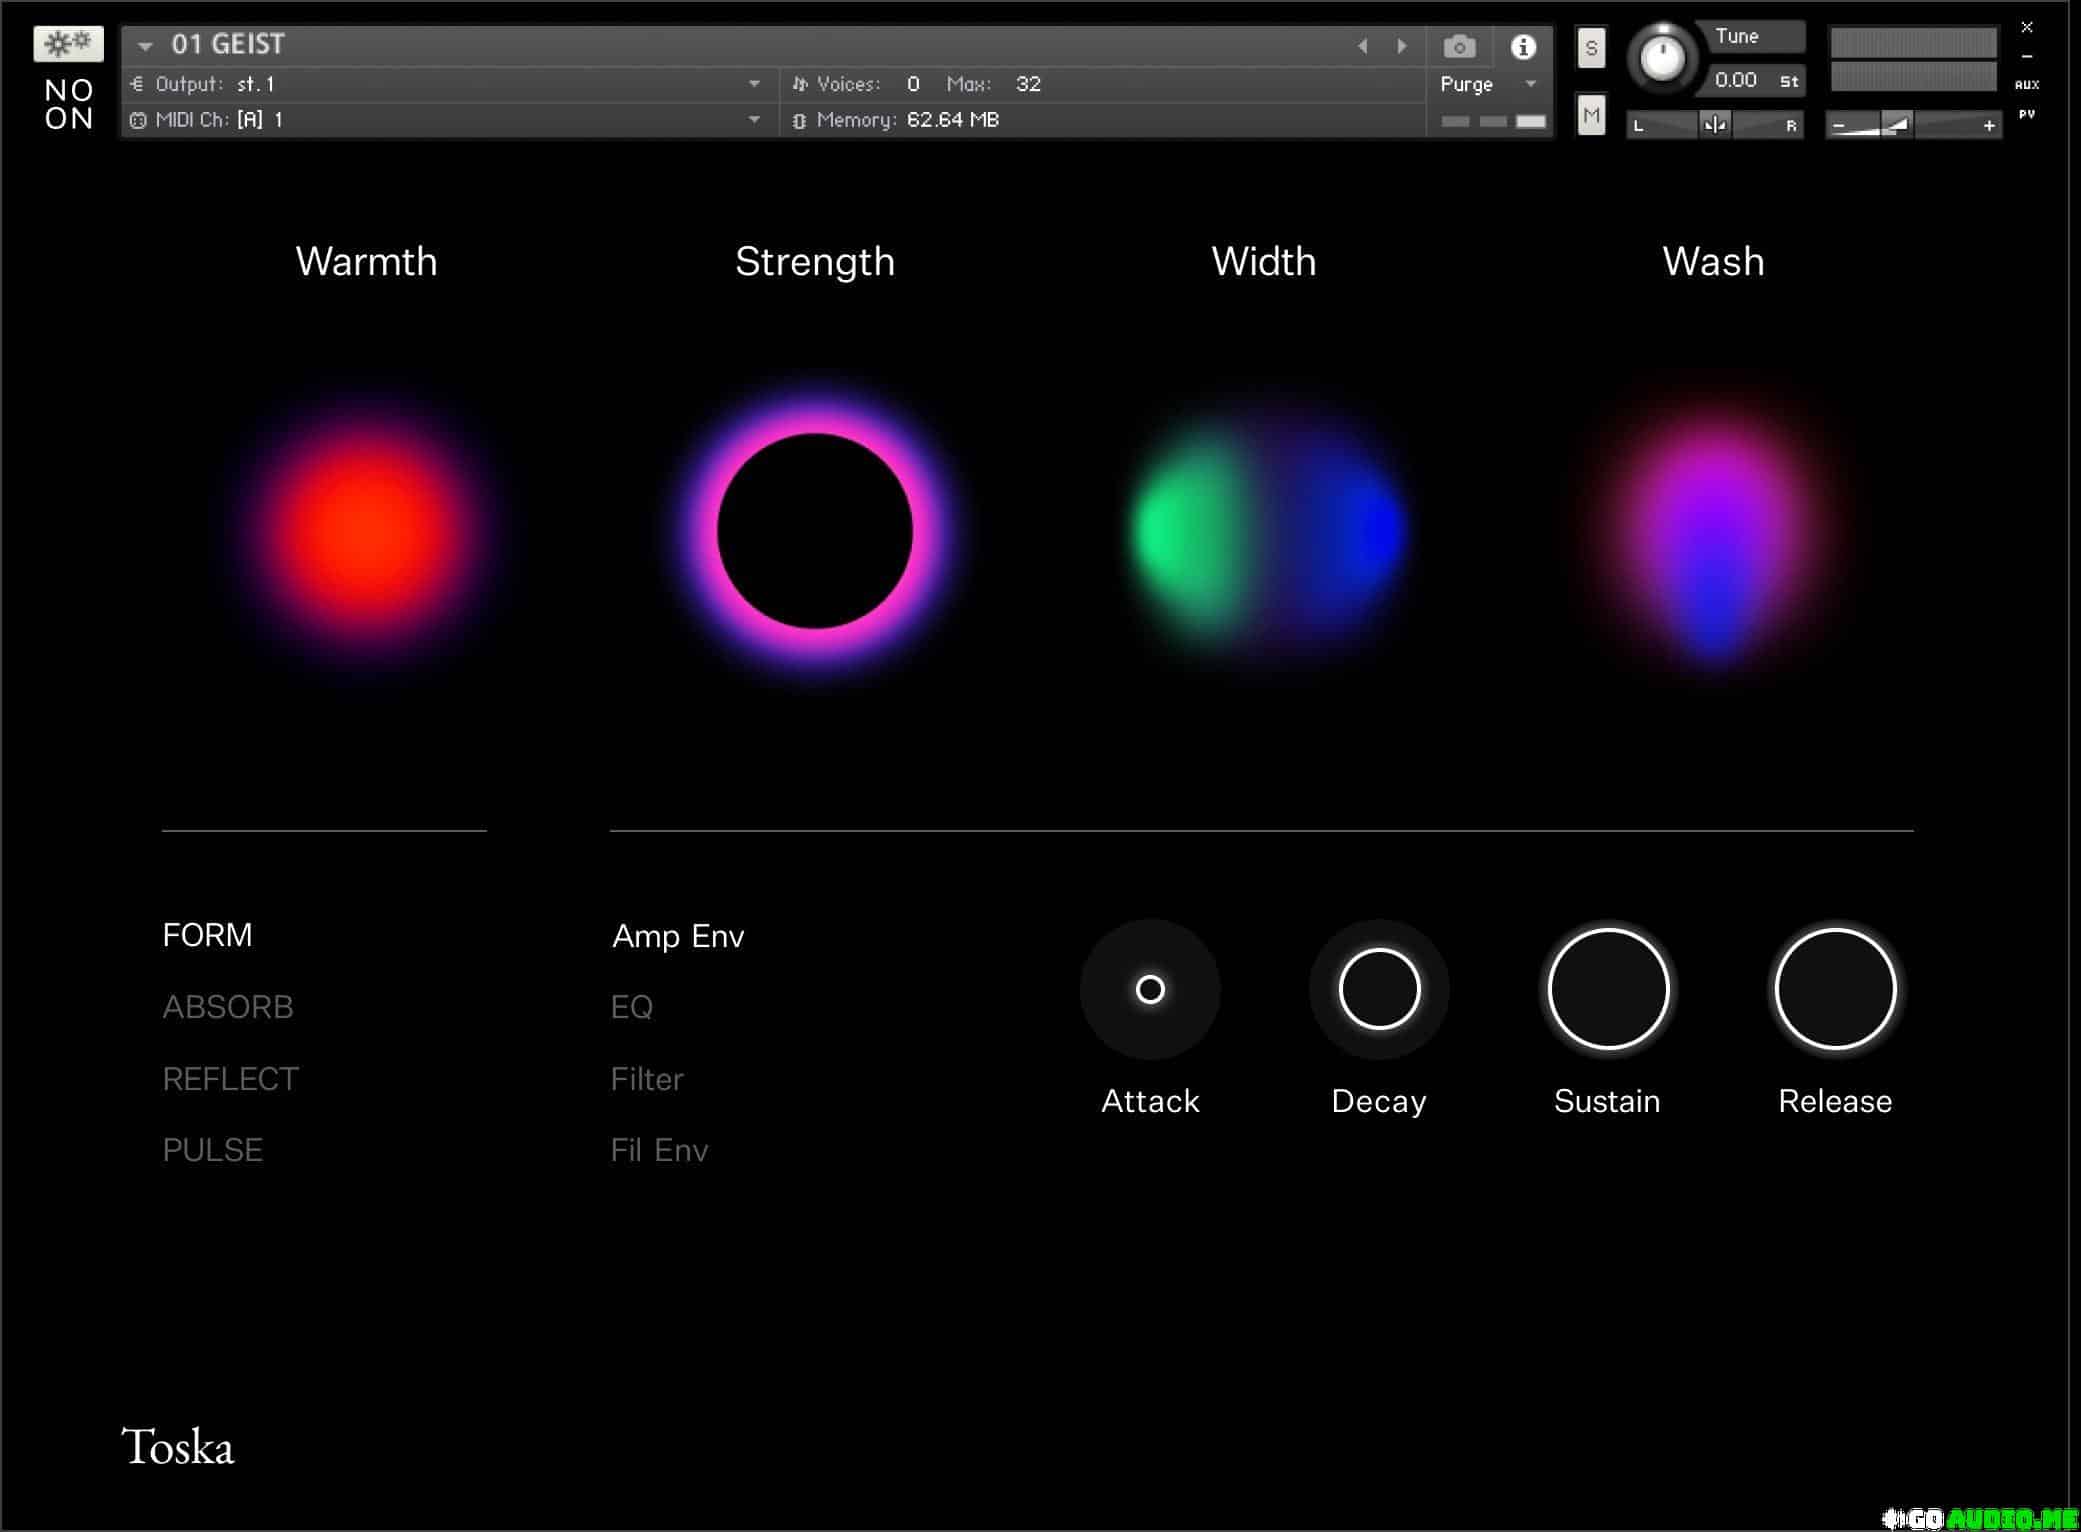The image size is (2081, 1532).
Task: Click the NOON logo
Action: [x=69, y=104]
